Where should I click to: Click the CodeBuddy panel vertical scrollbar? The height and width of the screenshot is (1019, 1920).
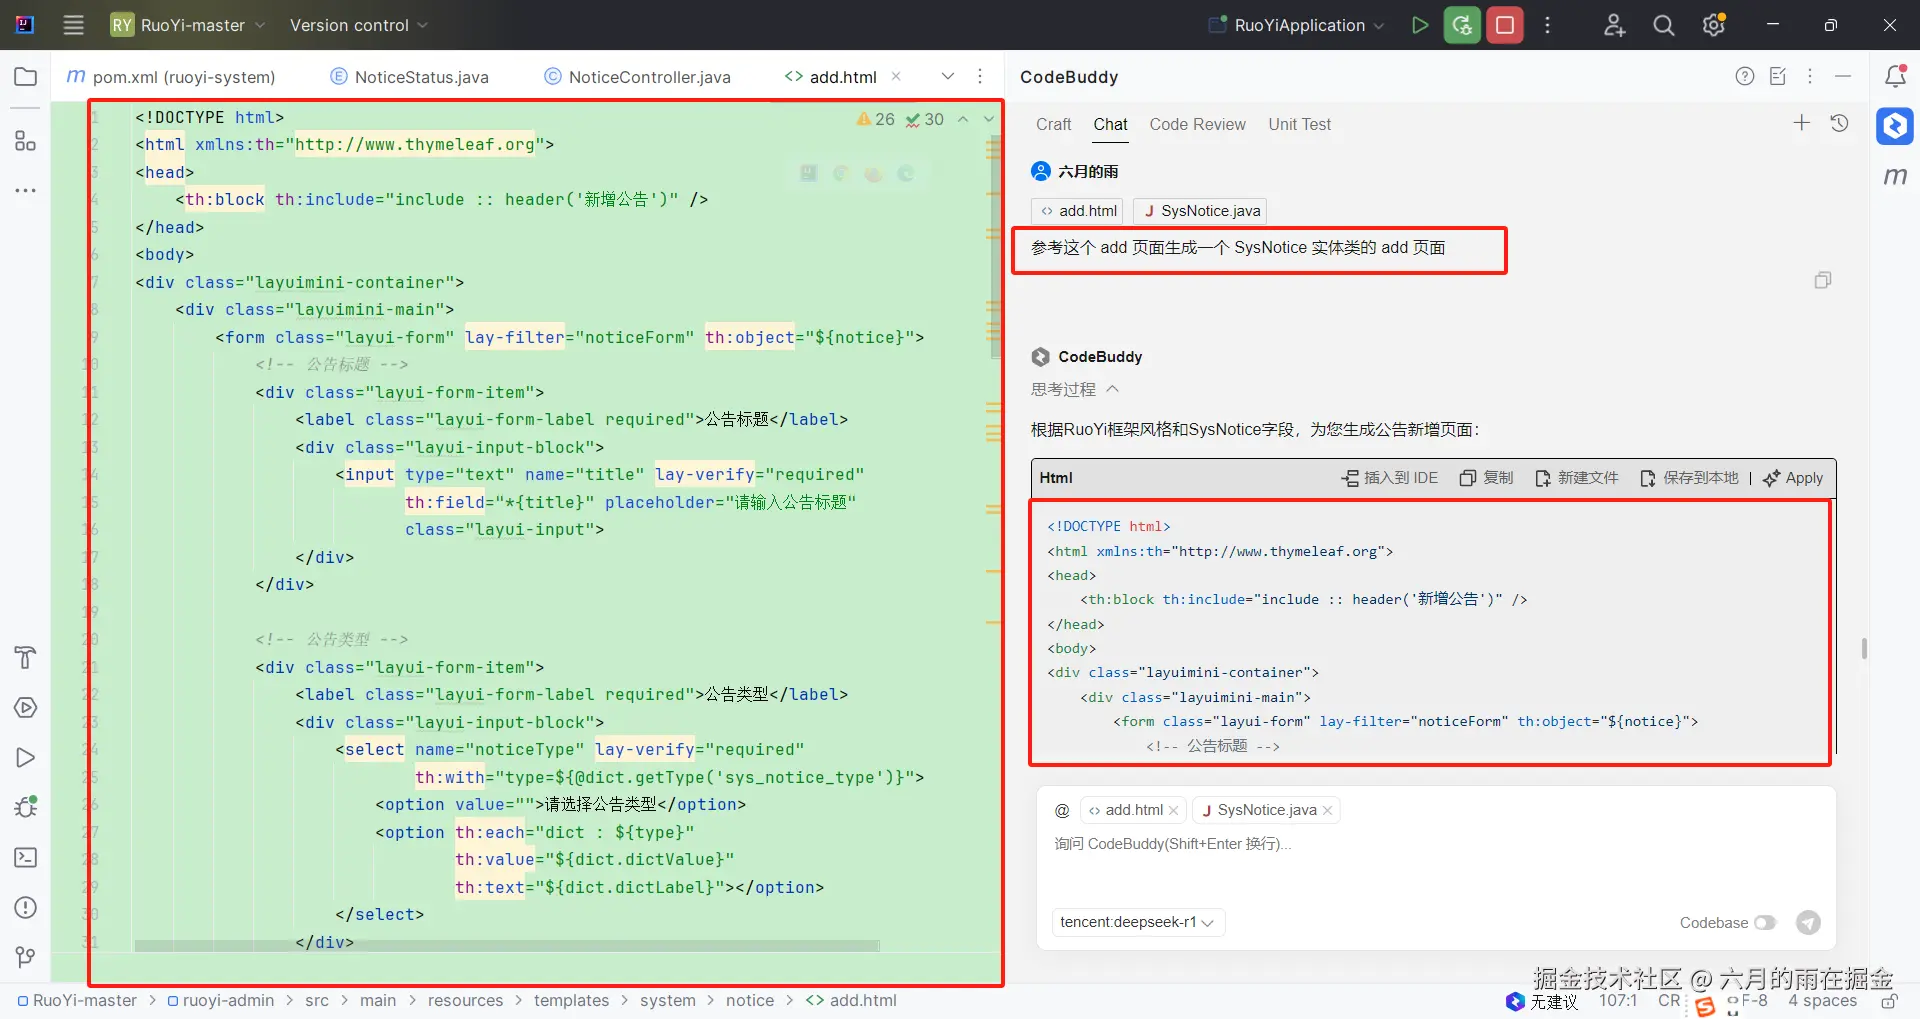[x=1864, y=648]
